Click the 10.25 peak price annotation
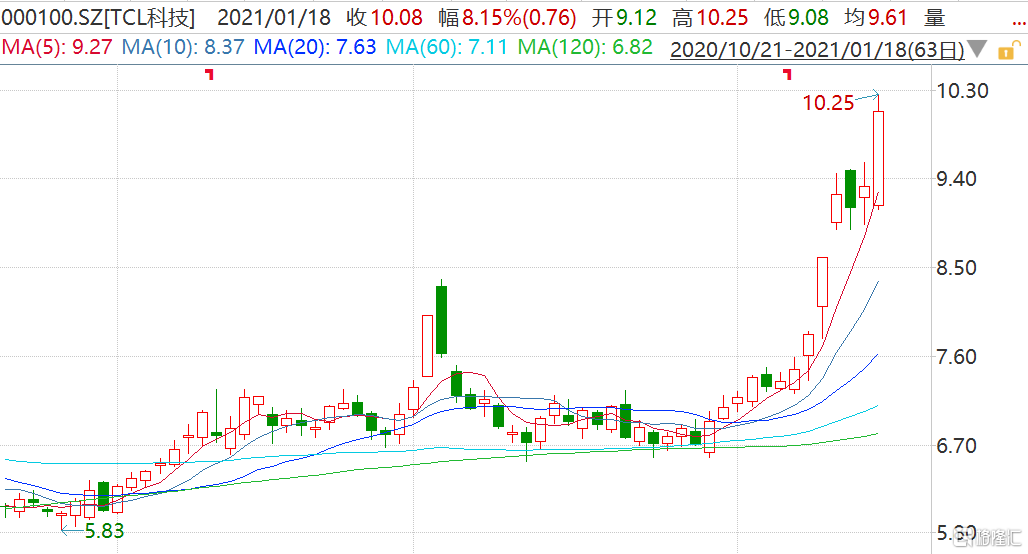The image size is (1028, 554). tap(829, 103)
